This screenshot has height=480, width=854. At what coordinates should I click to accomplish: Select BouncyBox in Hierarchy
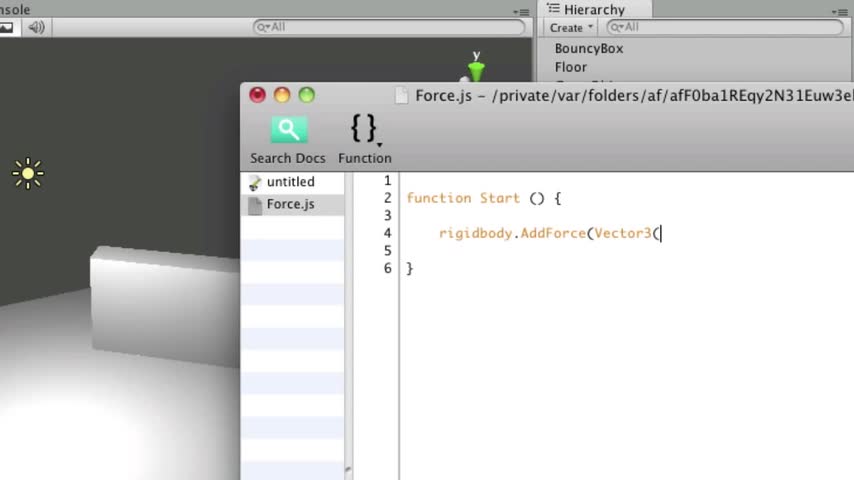coord(589,48)
